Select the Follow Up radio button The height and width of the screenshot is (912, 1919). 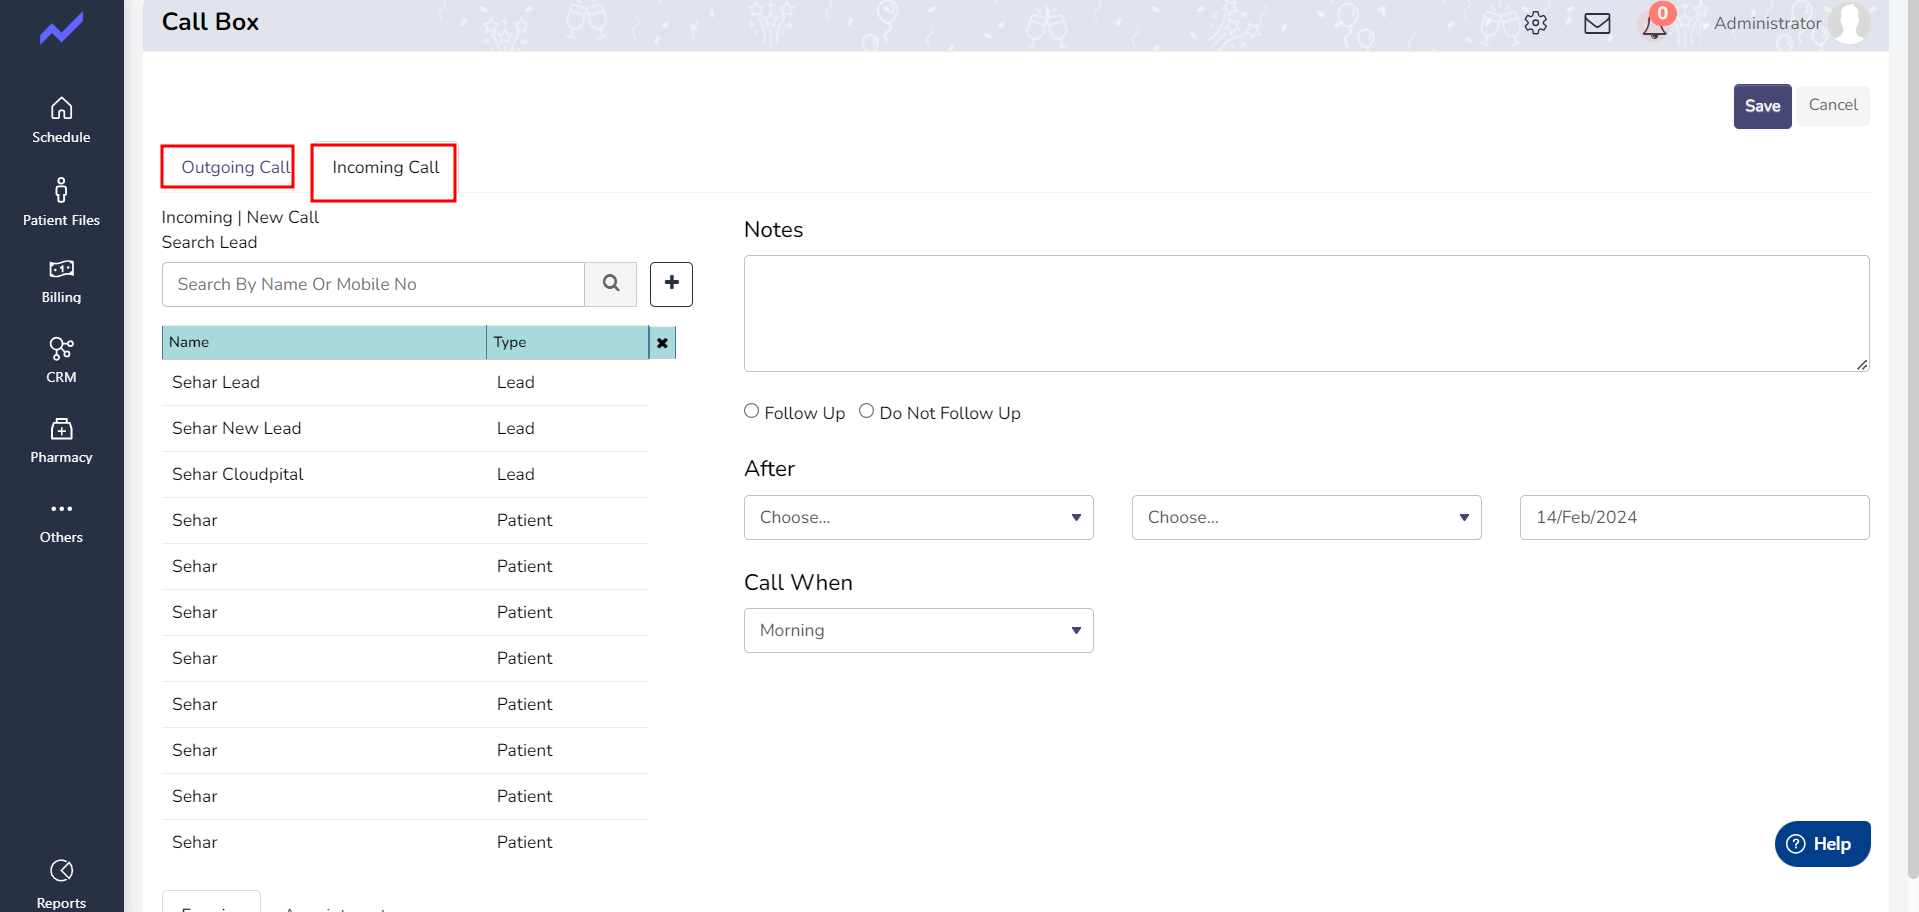click(x=751, y=411)
